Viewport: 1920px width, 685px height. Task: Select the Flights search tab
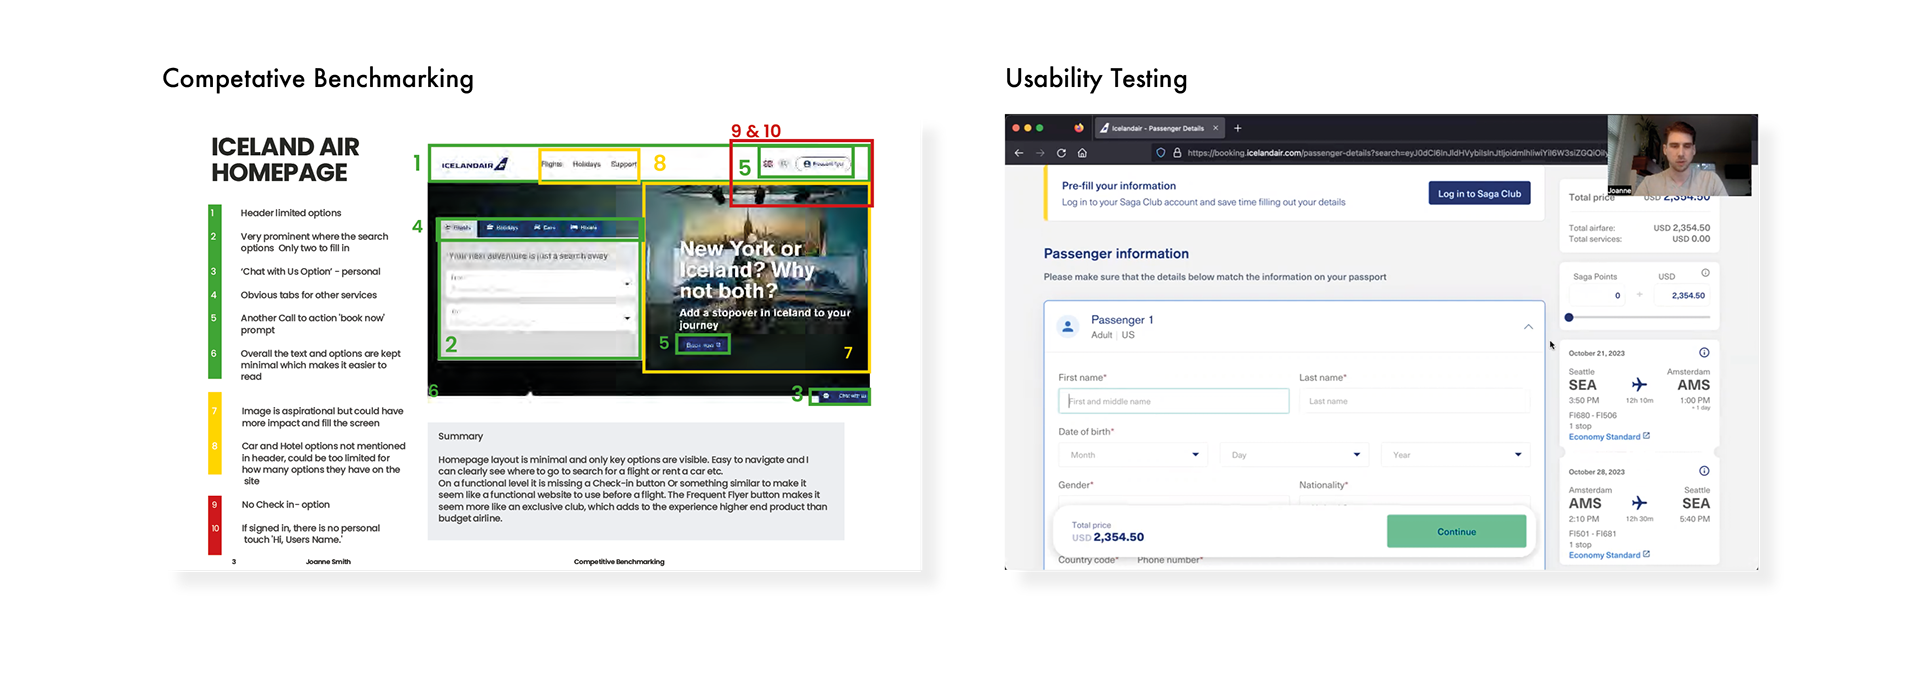click(459, 228)
